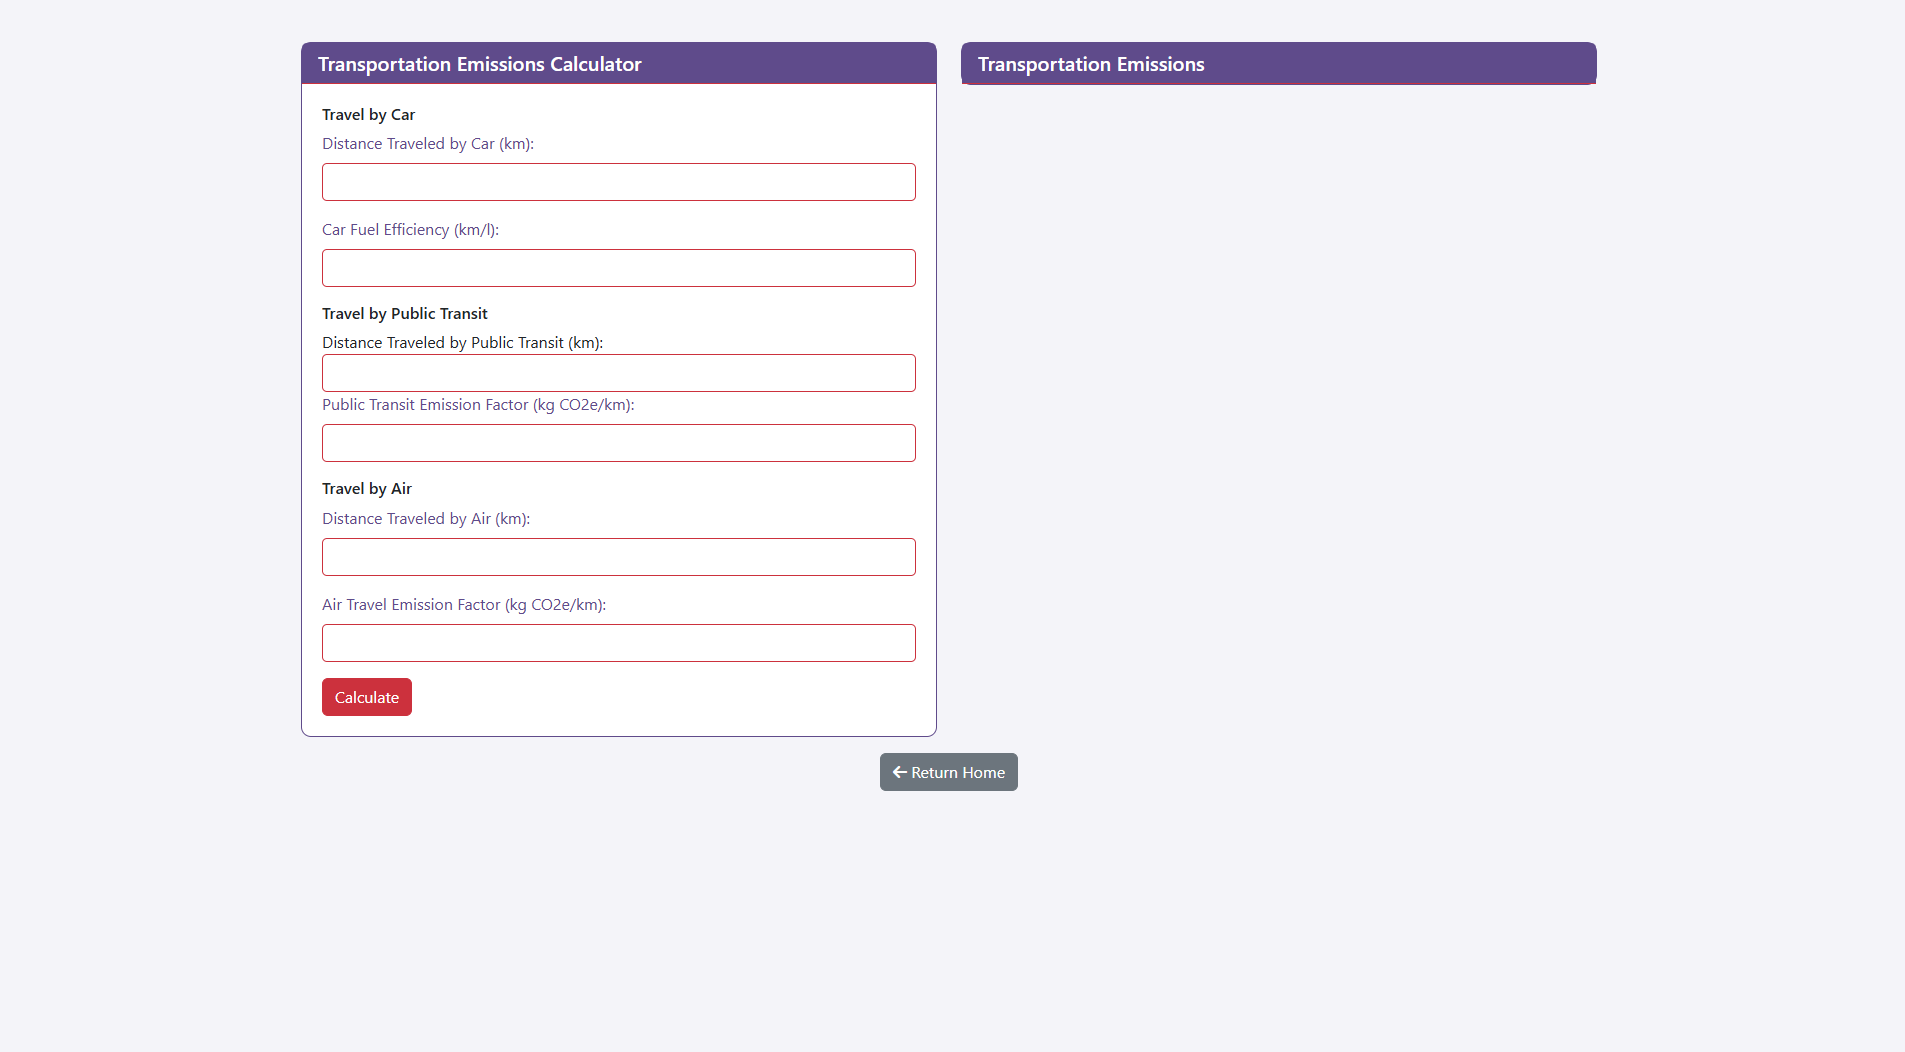The height and width of the screenshot is (1052, 1905).
Task: Click the left arrow icon in Return Home
Action: coord(899,772)
